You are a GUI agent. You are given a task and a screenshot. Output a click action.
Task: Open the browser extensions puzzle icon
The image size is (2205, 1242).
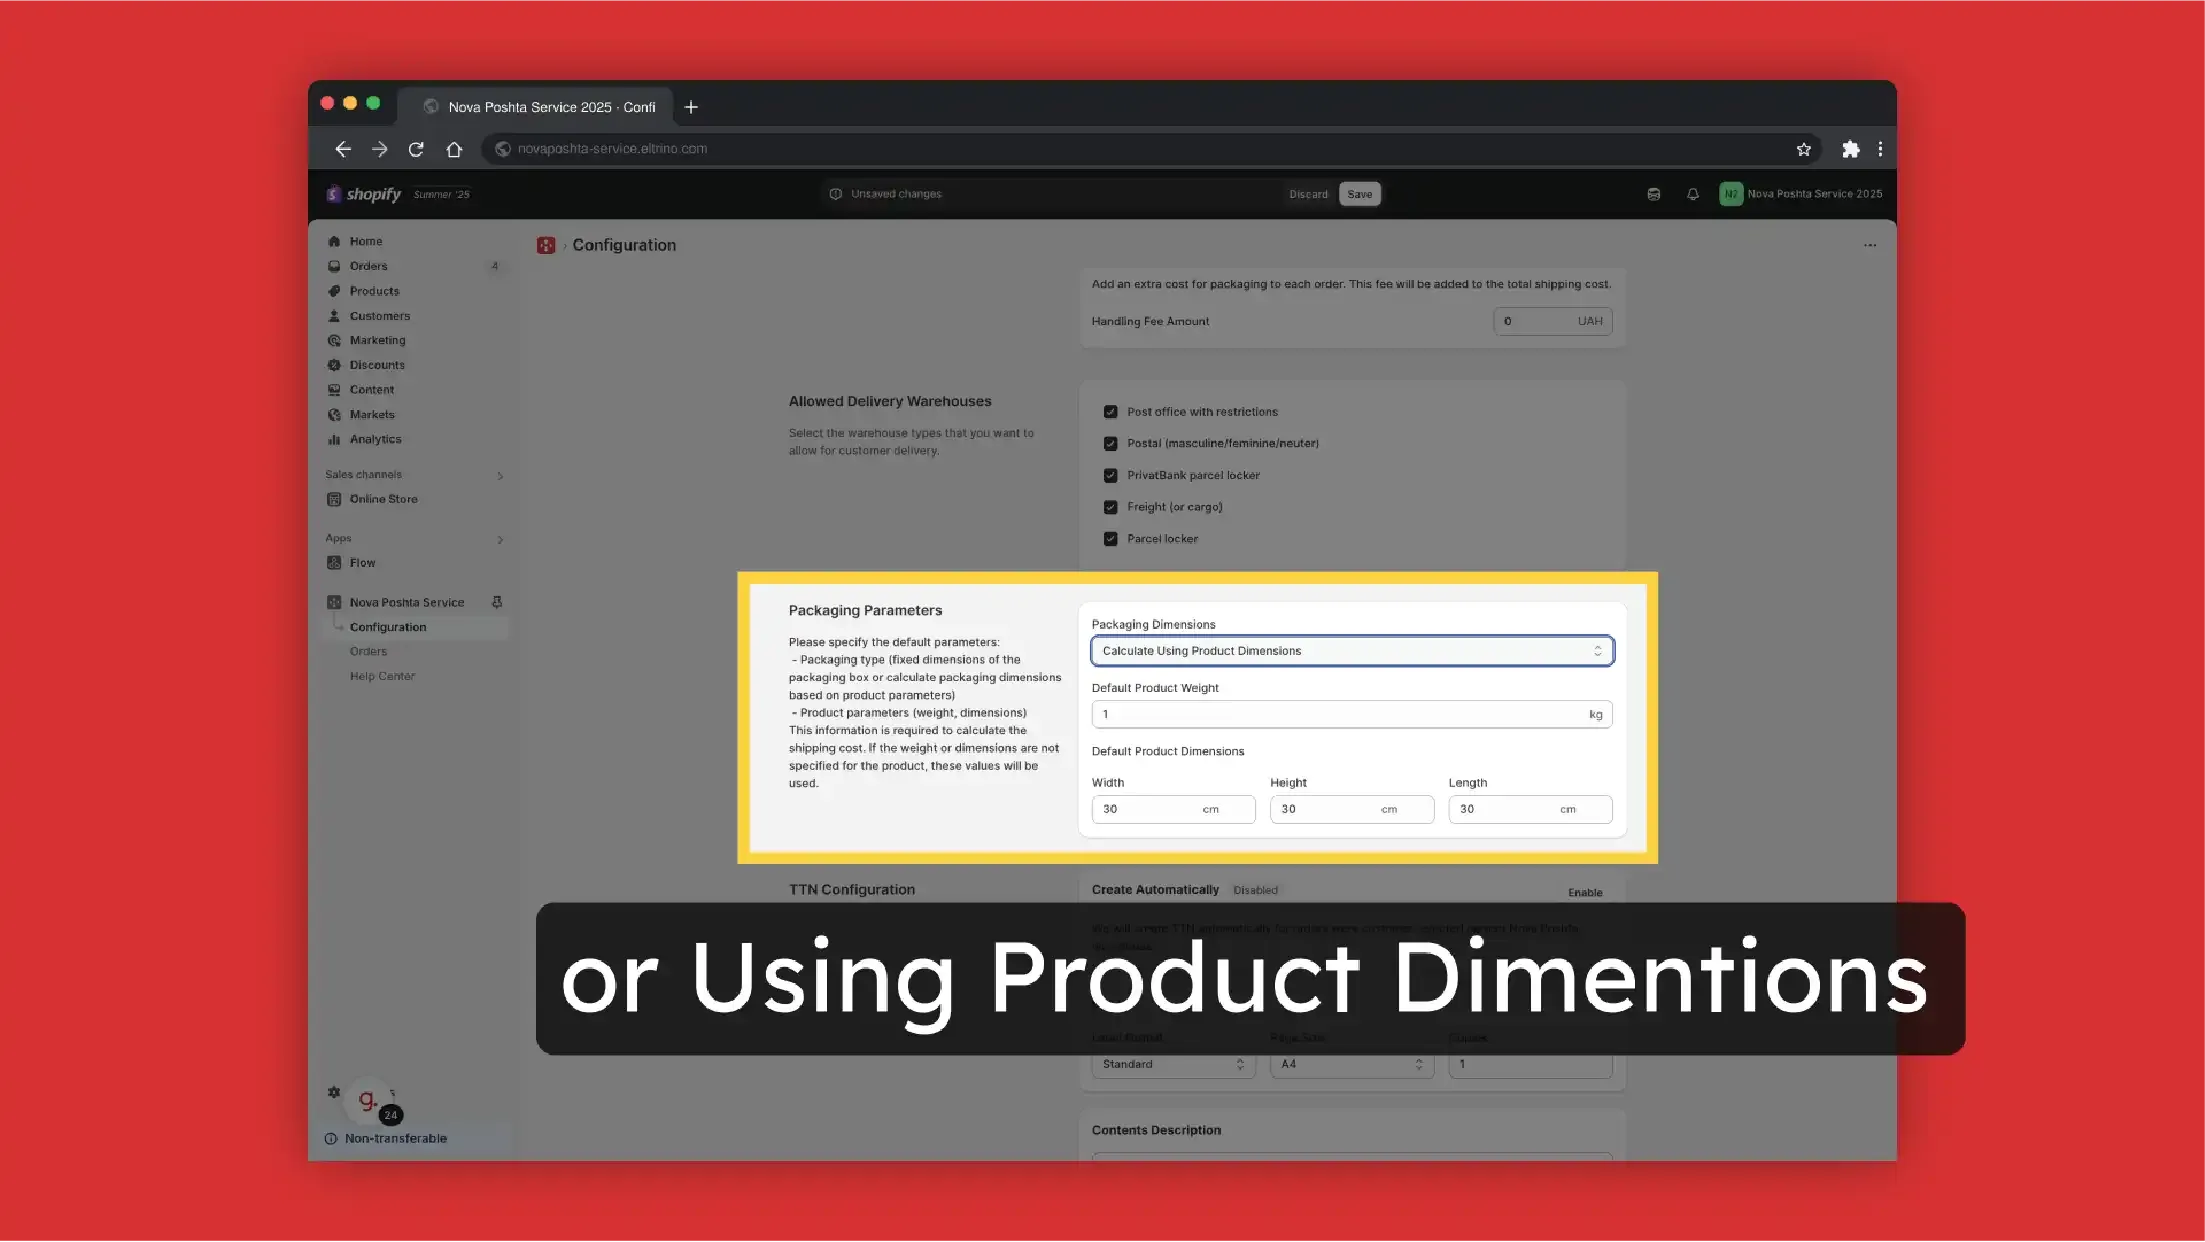tap(1850, 149)
